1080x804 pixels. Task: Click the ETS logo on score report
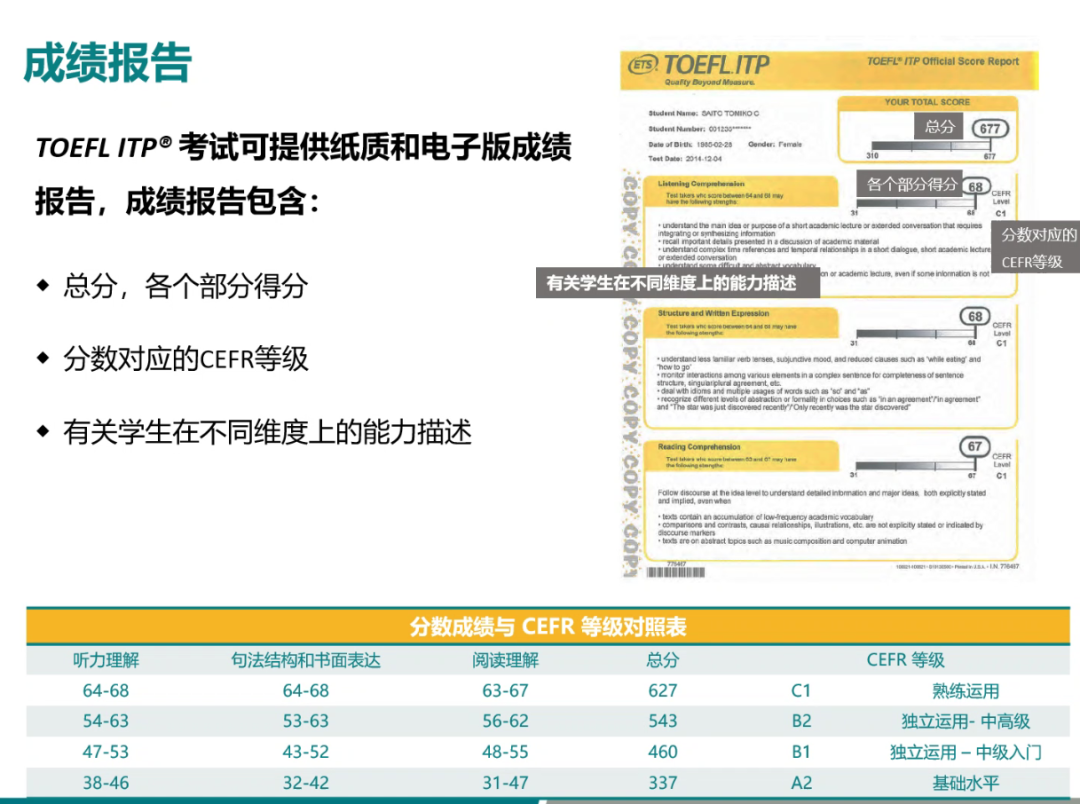643,65
